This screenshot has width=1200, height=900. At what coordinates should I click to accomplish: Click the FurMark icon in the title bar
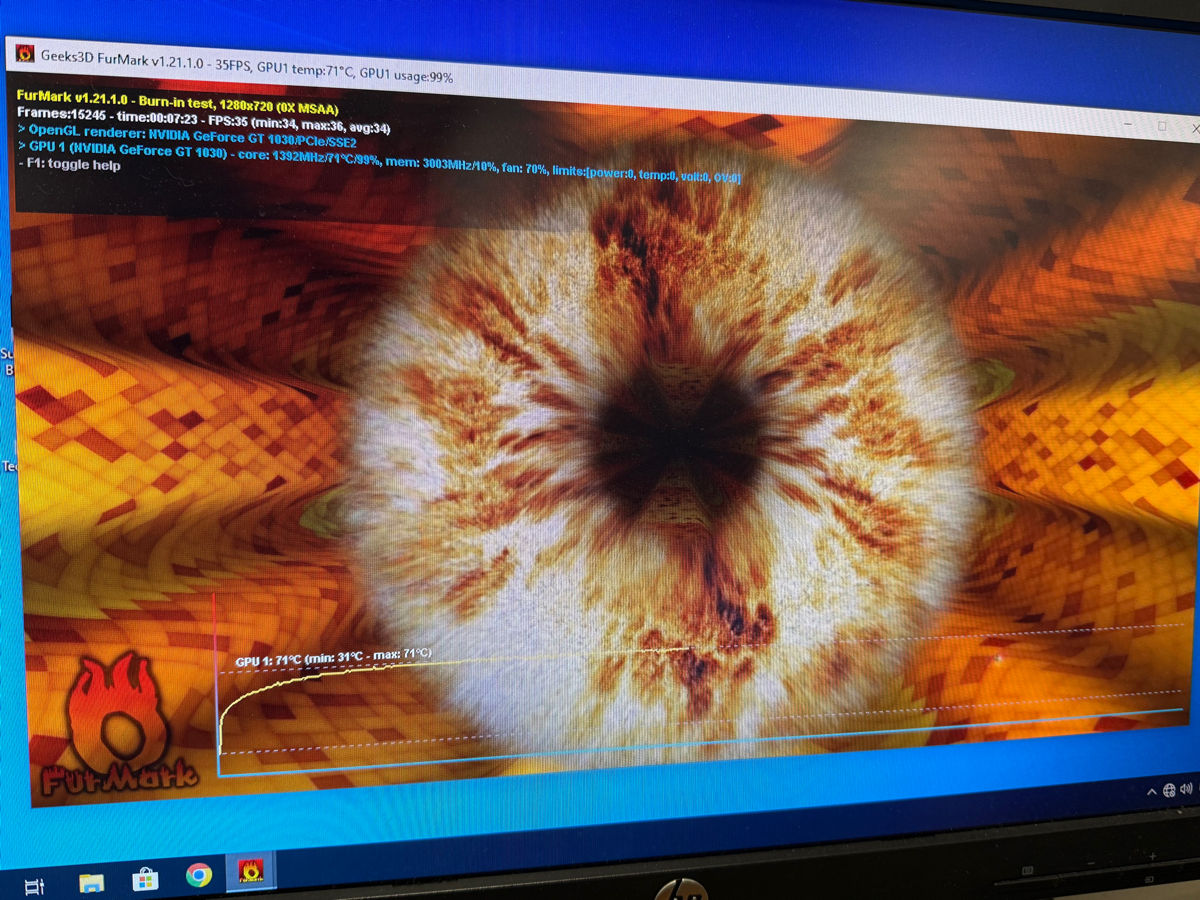[x=24, y=52]
